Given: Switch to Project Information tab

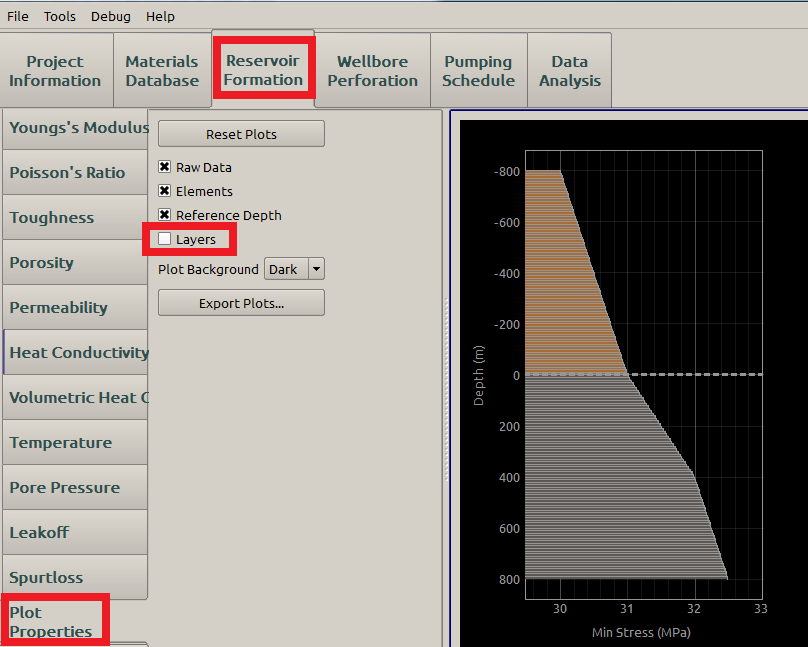Looking at the screenshot, I should [55, 71].
